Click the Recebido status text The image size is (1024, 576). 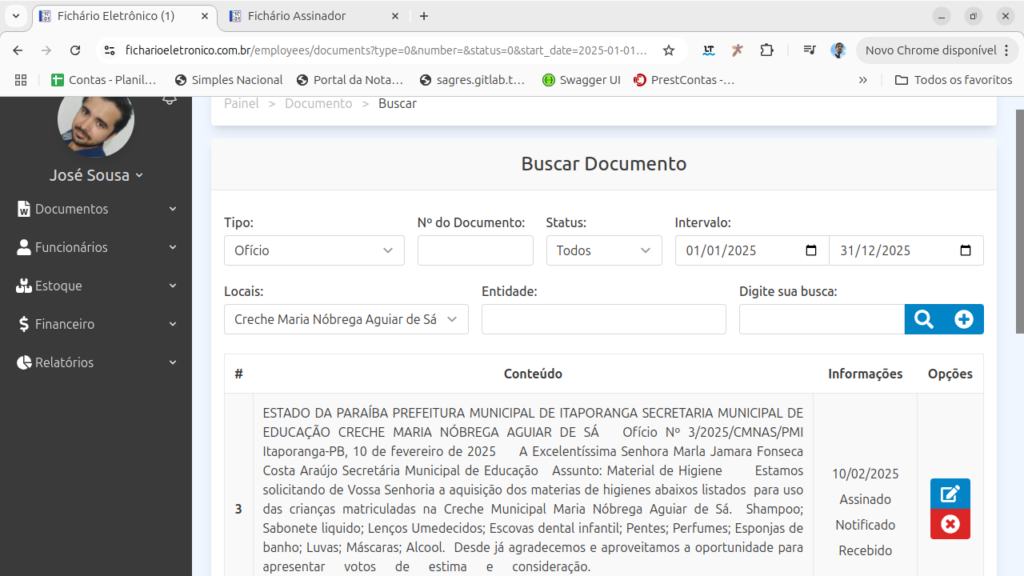point(865,551)
